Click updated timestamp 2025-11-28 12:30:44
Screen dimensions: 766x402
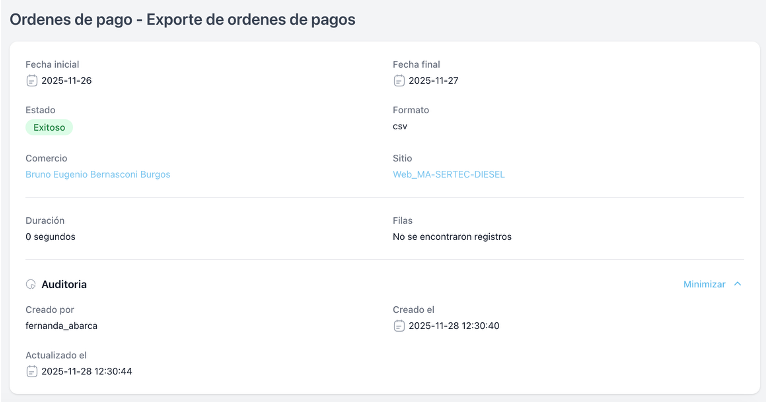pyautogui.click(x=86, y=371)
